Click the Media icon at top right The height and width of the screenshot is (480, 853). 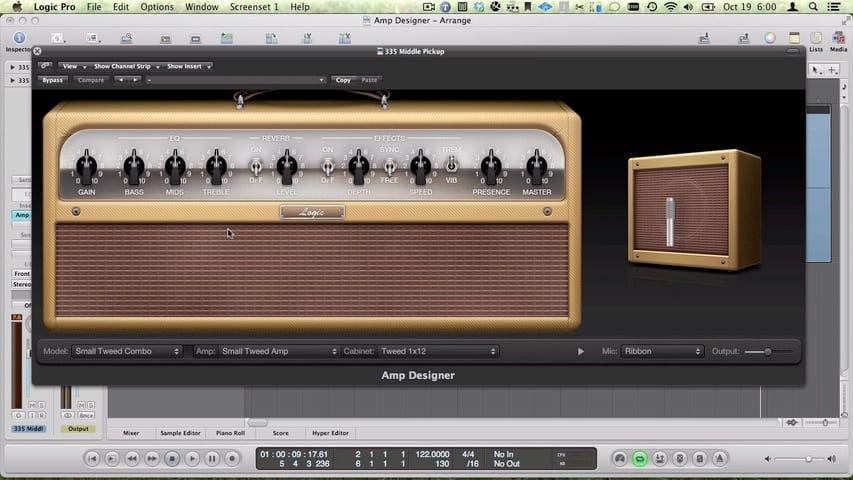[x=838, y=38]
